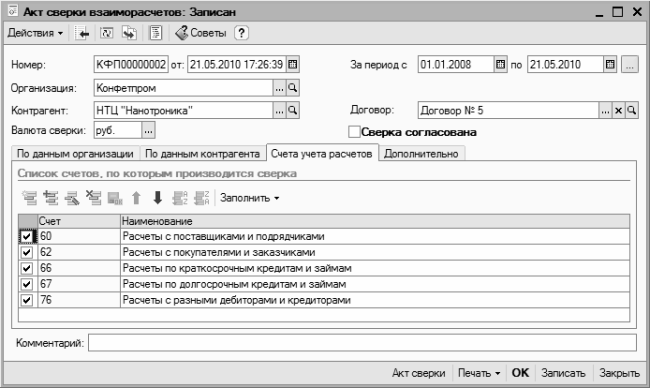
Task: Click the document report toolbar icon
Action: [x=155, y=33]
